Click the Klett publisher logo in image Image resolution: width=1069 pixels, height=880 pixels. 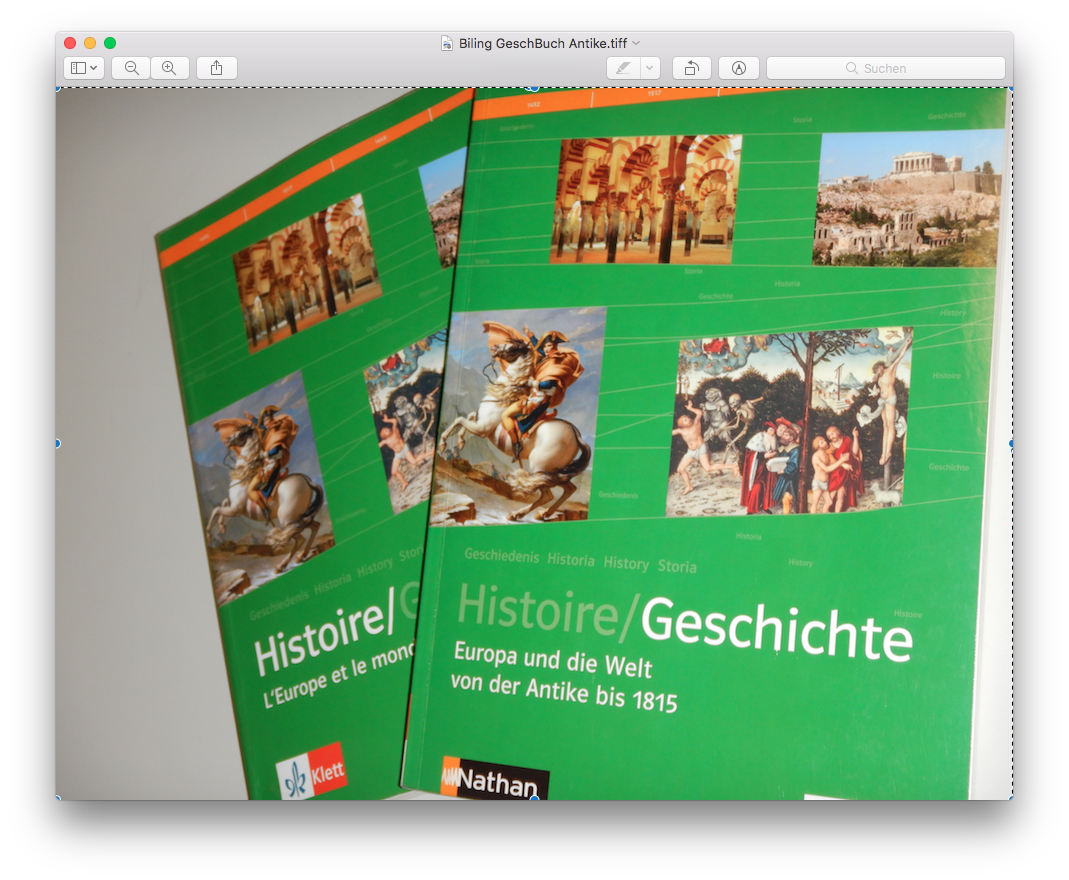tap(312, 772)
